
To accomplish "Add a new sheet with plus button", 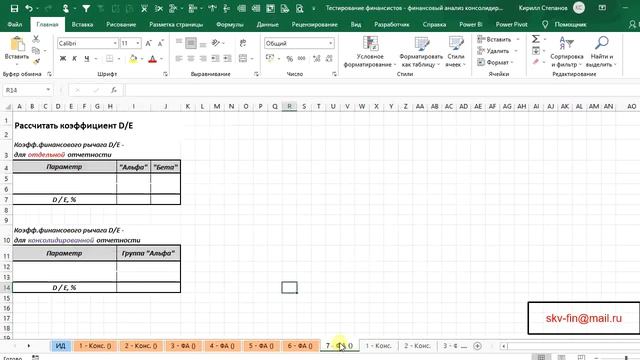I will pyautogui.click(x=477, y=346).
